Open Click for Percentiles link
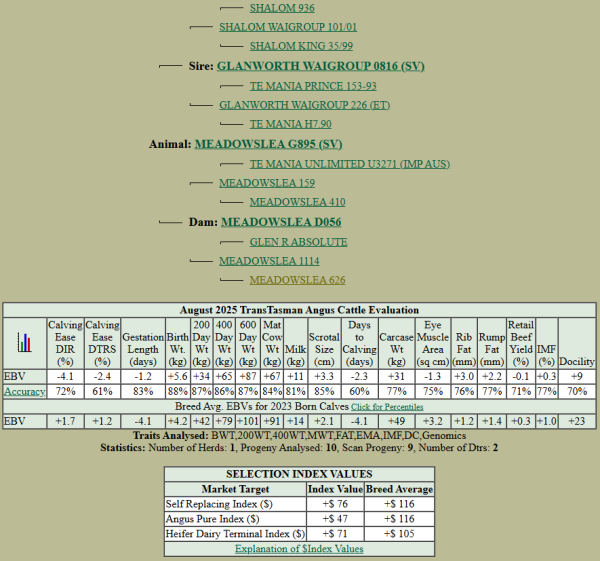 coord(387,407)
